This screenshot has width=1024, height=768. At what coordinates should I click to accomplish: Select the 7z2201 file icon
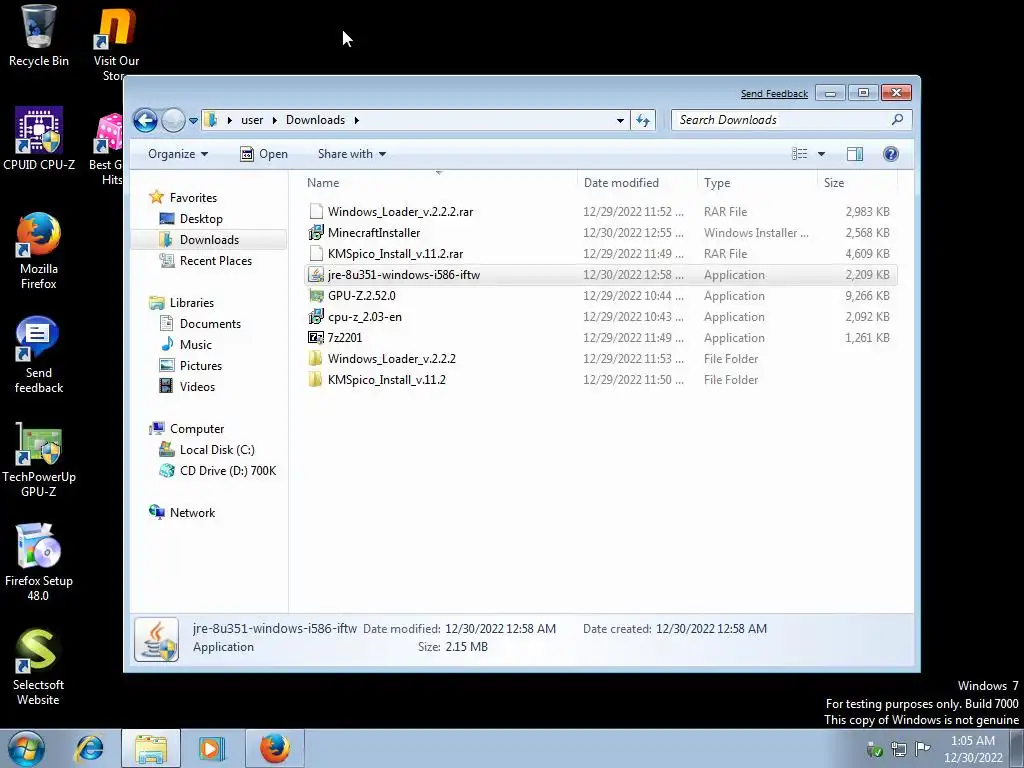(x=316, y=338)
